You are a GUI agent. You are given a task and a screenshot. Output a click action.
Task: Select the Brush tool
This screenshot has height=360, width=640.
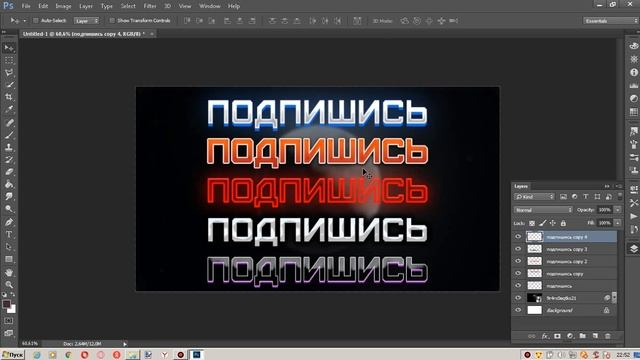point(9,135)
